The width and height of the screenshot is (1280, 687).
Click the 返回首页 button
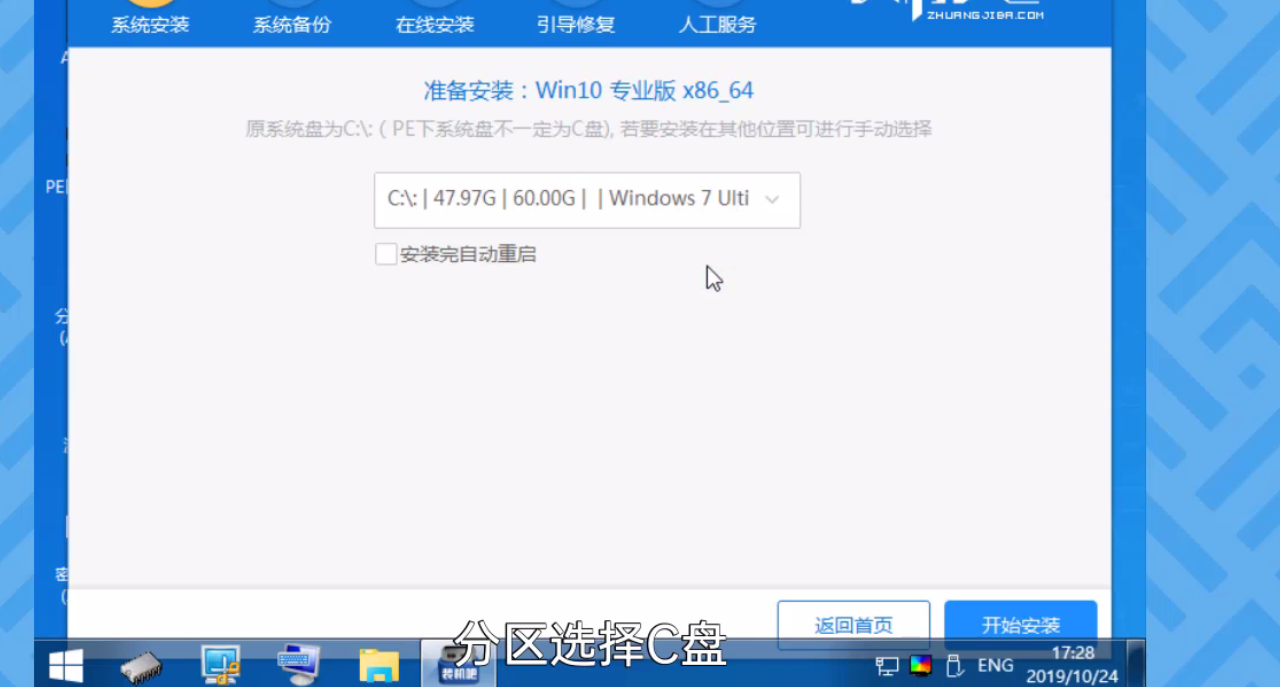pyautogui.click(x=854, y=626)
